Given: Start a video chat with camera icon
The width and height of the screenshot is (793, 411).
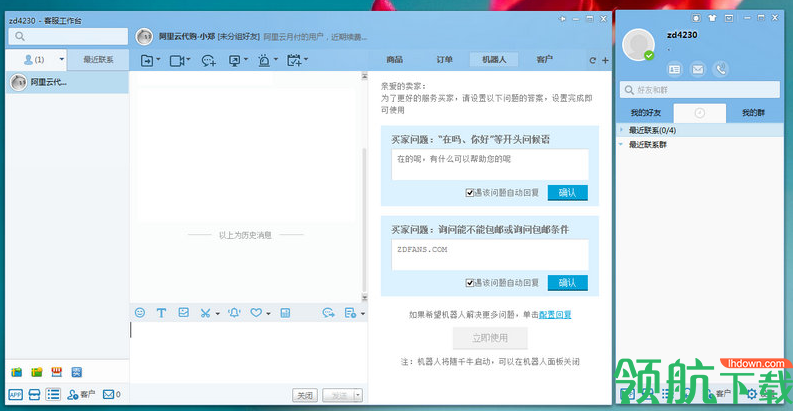Looking at the screenshot, I should (176, 61).
